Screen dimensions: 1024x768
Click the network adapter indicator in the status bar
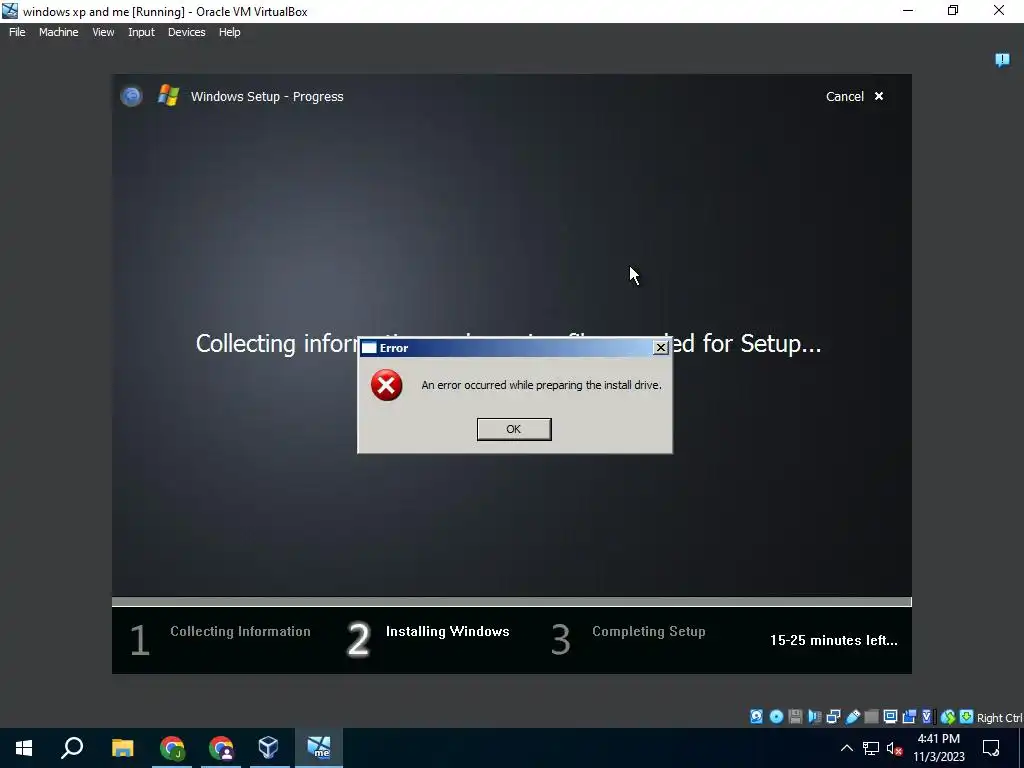click(x=833, y=716)
